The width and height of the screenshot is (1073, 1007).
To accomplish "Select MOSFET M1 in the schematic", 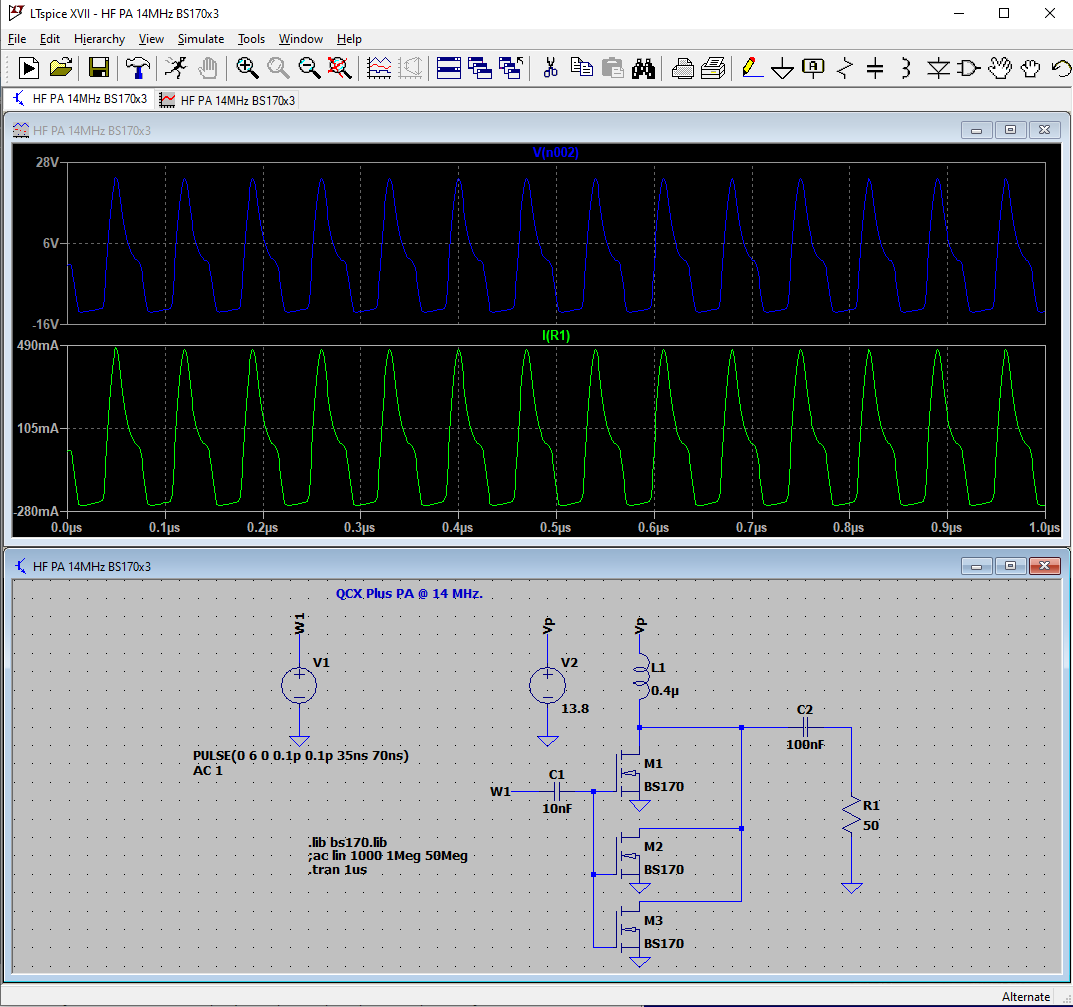I will click(630, 774).
